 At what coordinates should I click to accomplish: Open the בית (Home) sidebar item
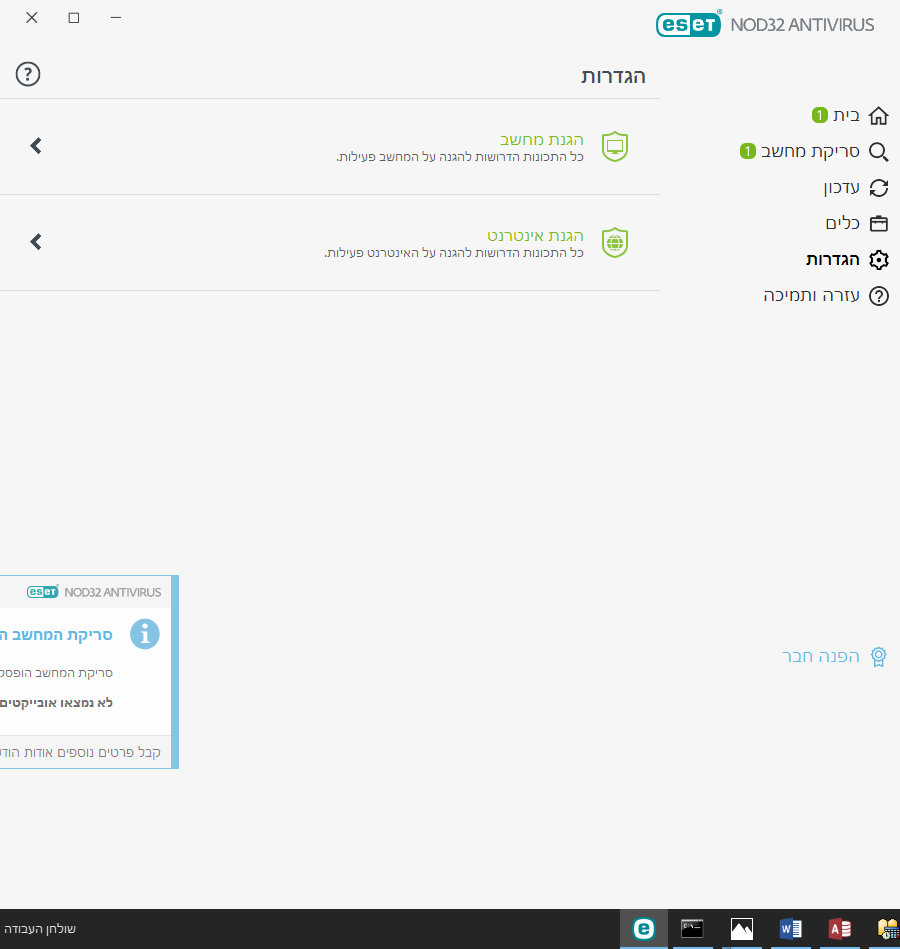(850, 116)
